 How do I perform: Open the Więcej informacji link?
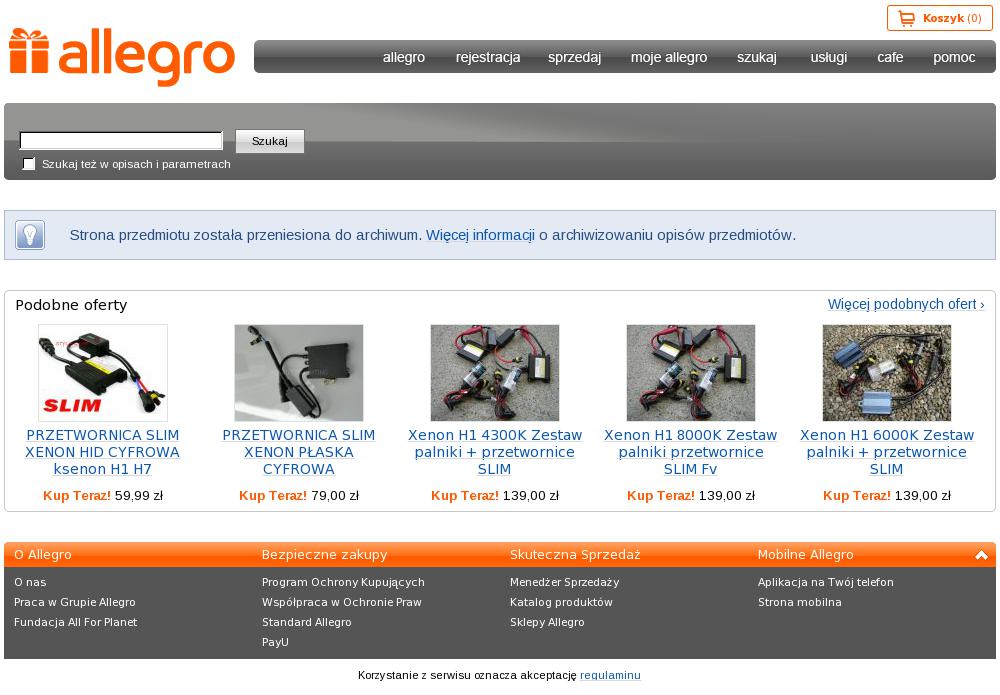click(480, 235)
